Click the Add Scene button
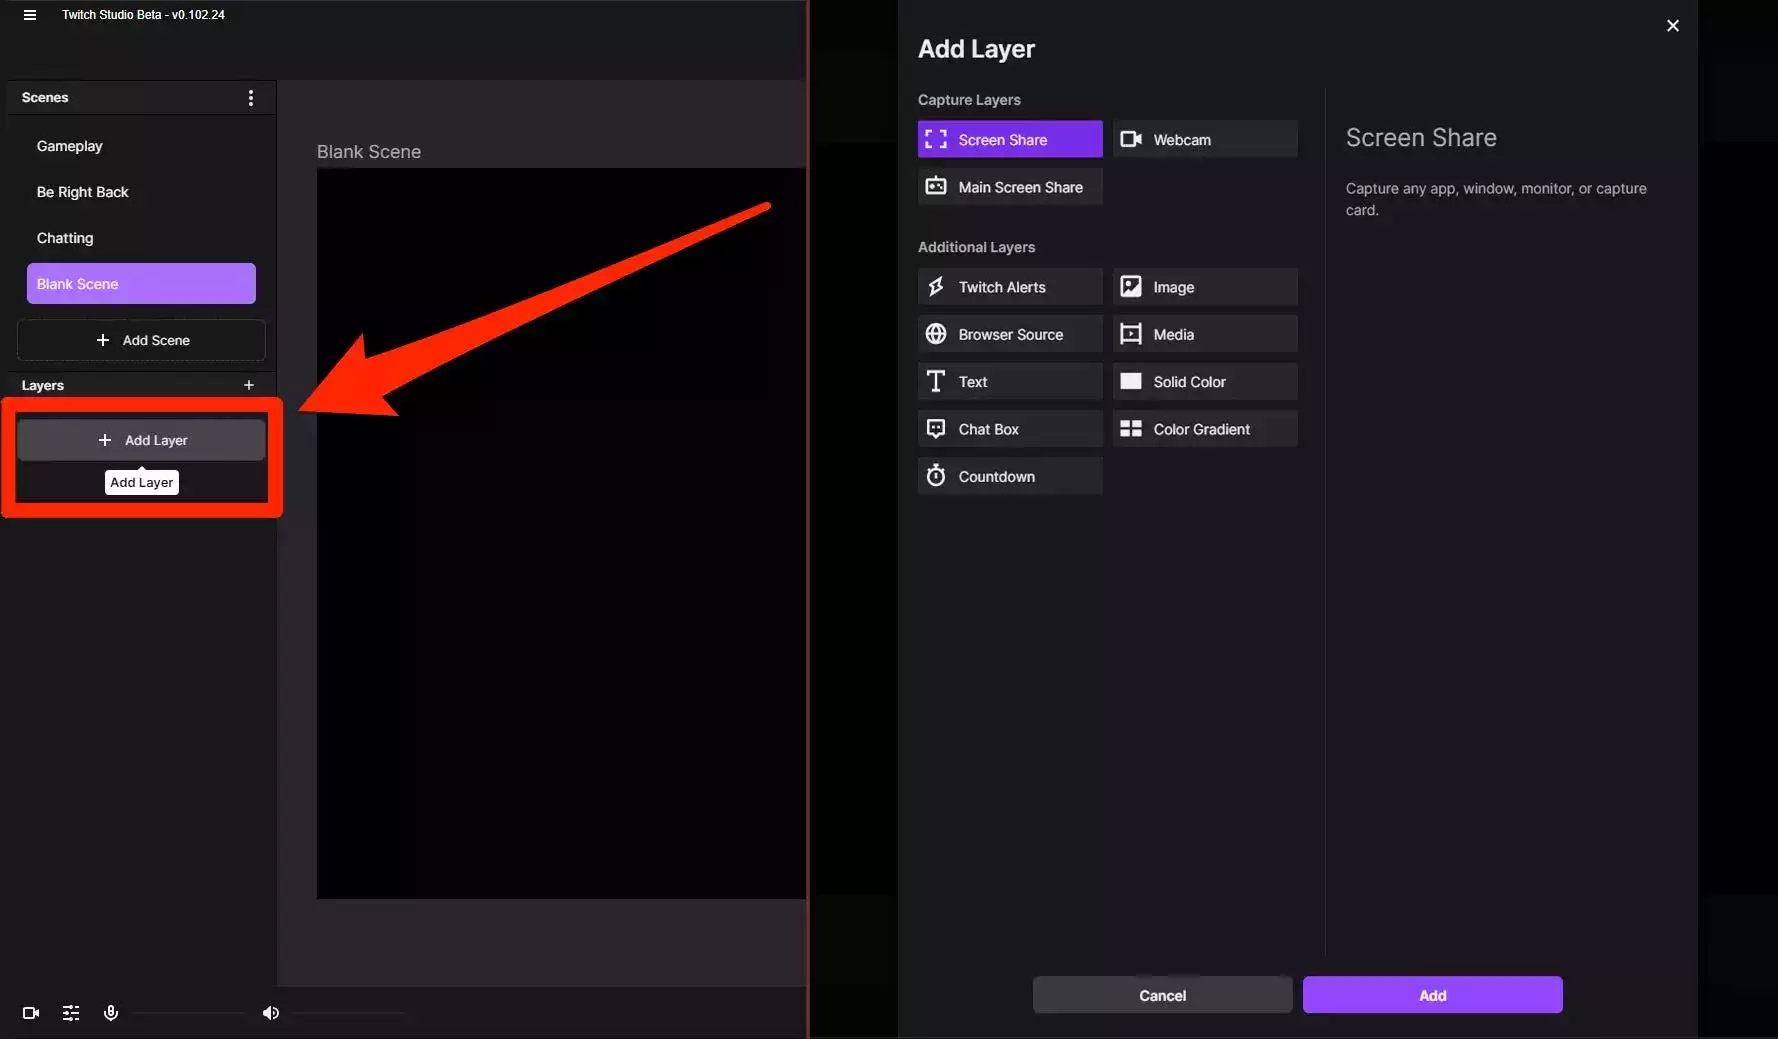This screenshot has width=1778, height=1039. pos(142,340)
